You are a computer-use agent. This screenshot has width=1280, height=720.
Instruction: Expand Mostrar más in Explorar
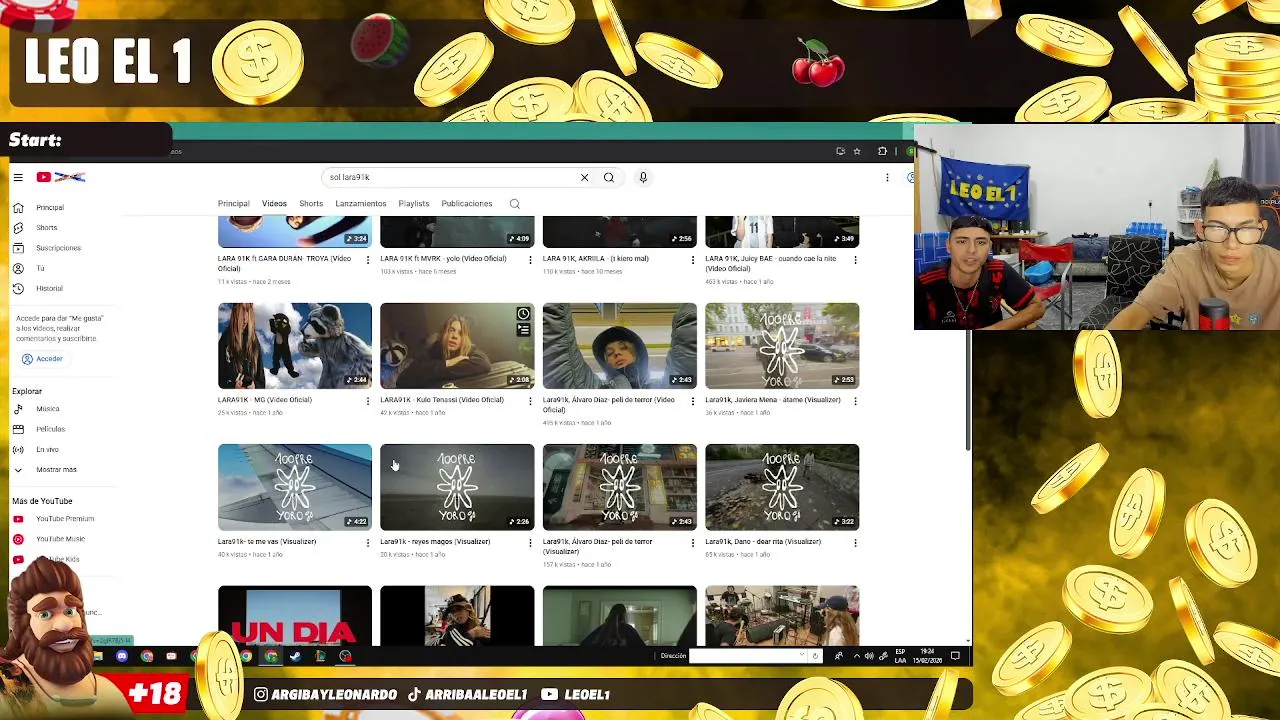56,469
